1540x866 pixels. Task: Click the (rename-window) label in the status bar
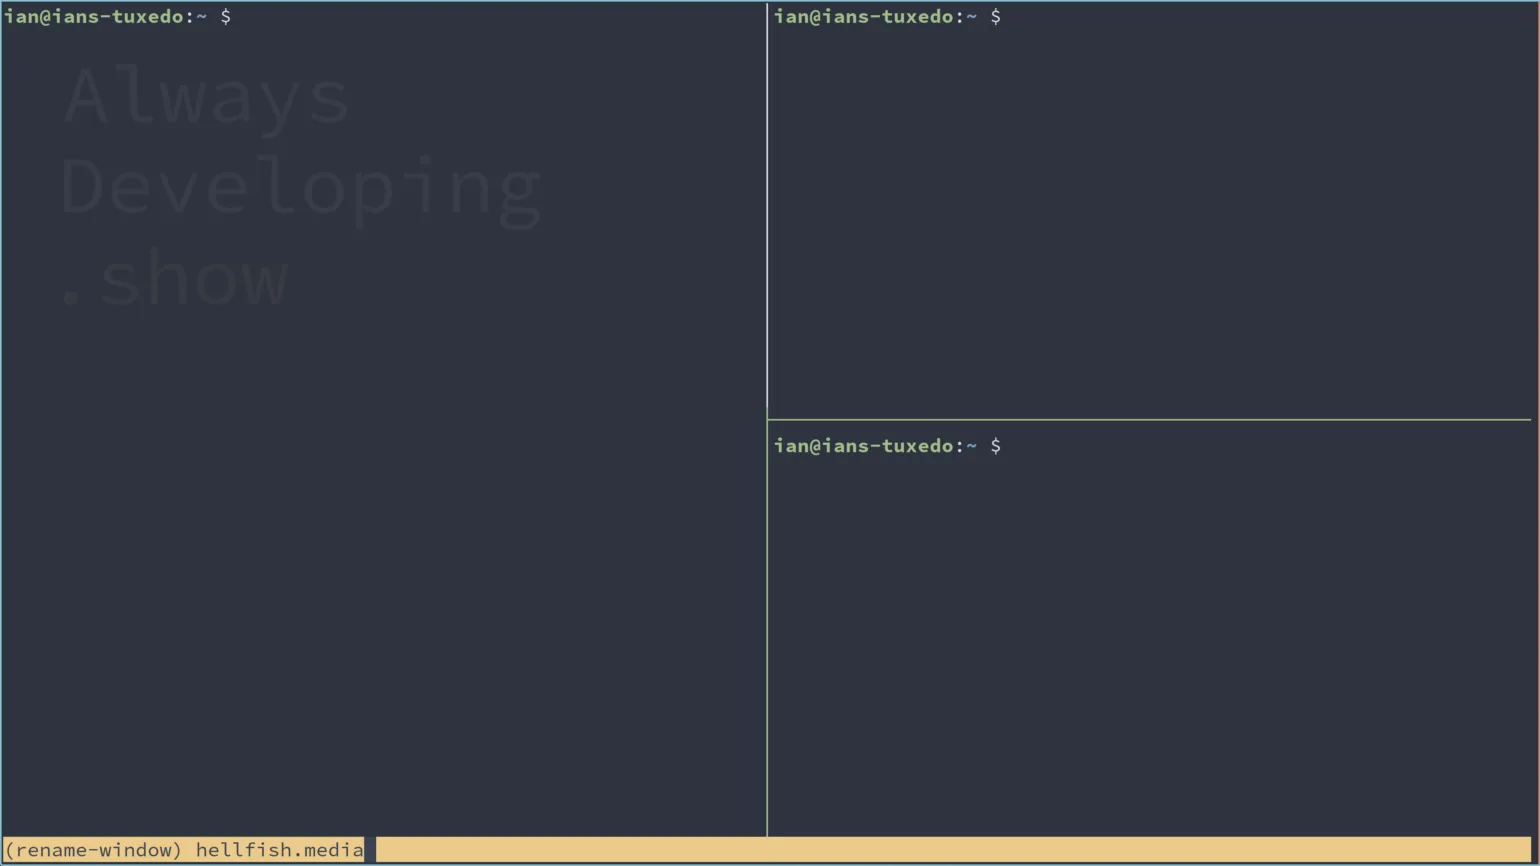point(93,850)
